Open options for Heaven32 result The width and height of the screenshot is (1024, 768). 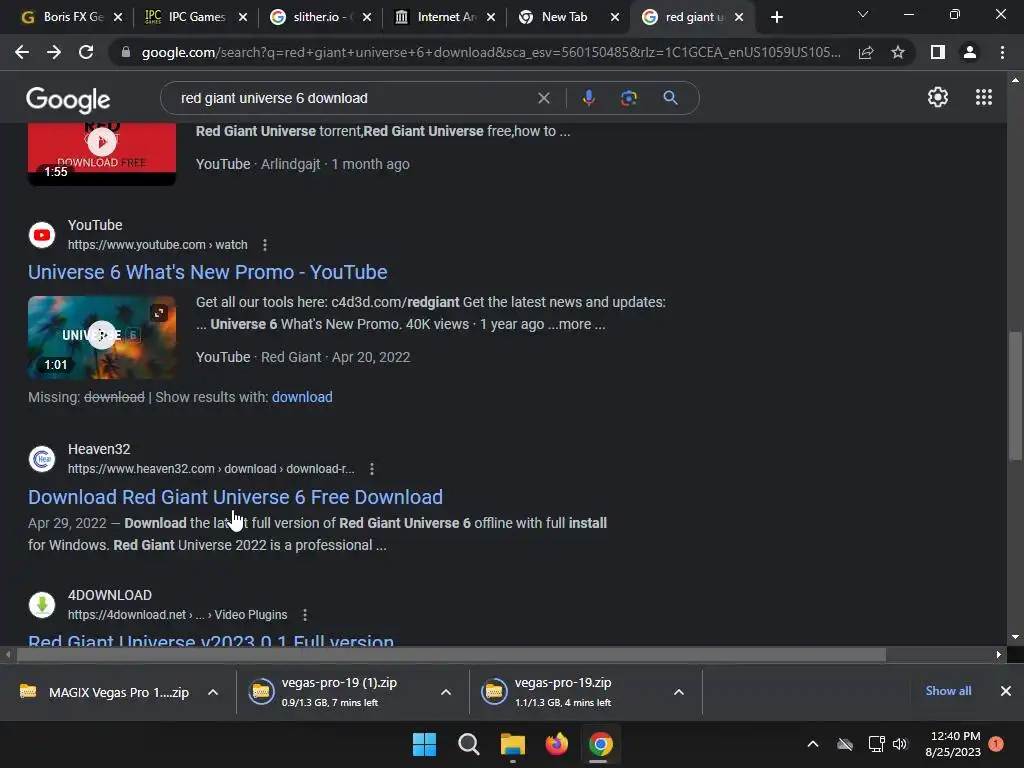tap(372, 469)
